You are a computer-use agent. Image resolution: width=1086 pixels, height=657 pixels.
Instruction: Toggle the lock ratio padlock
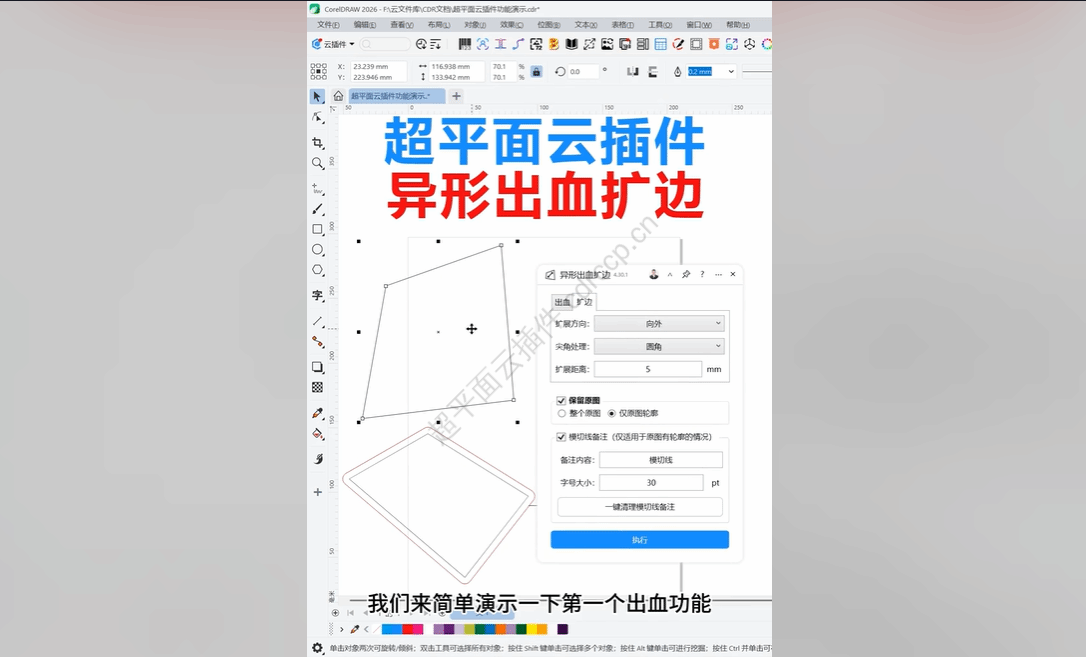coord(536,71)
